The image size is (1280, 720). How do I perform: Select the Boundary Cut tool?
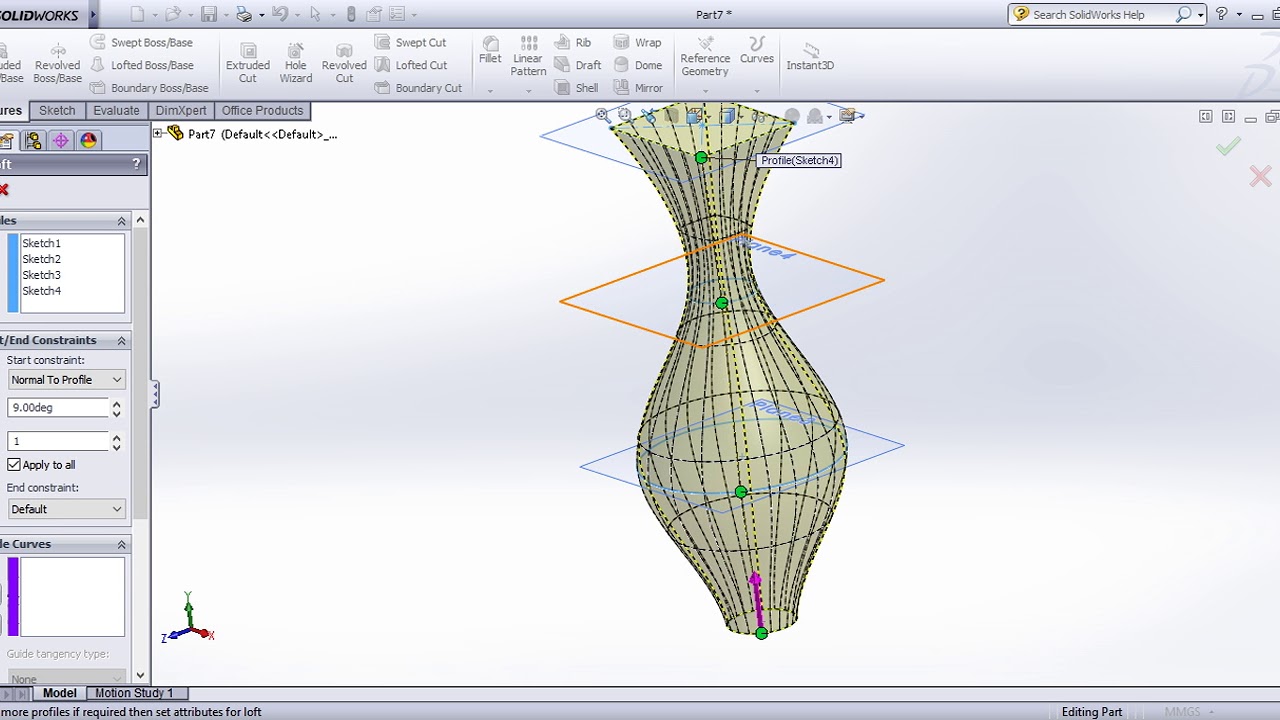pos(418,88)
